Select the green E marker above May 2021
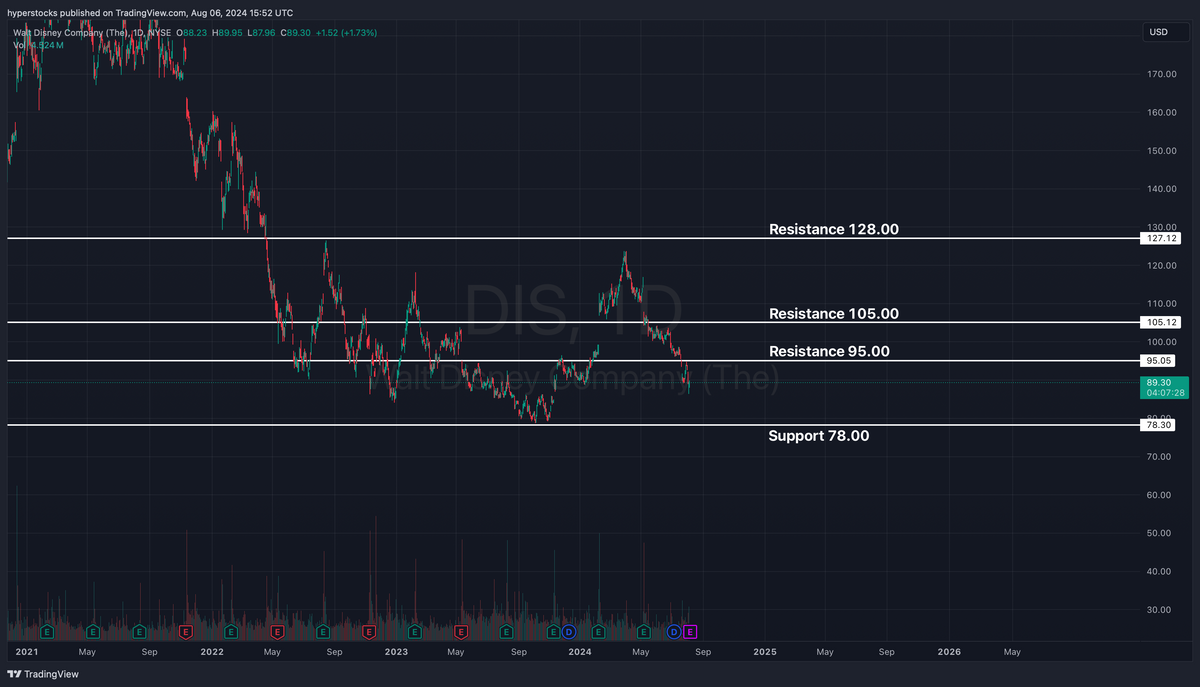 [x=93, y=632]
